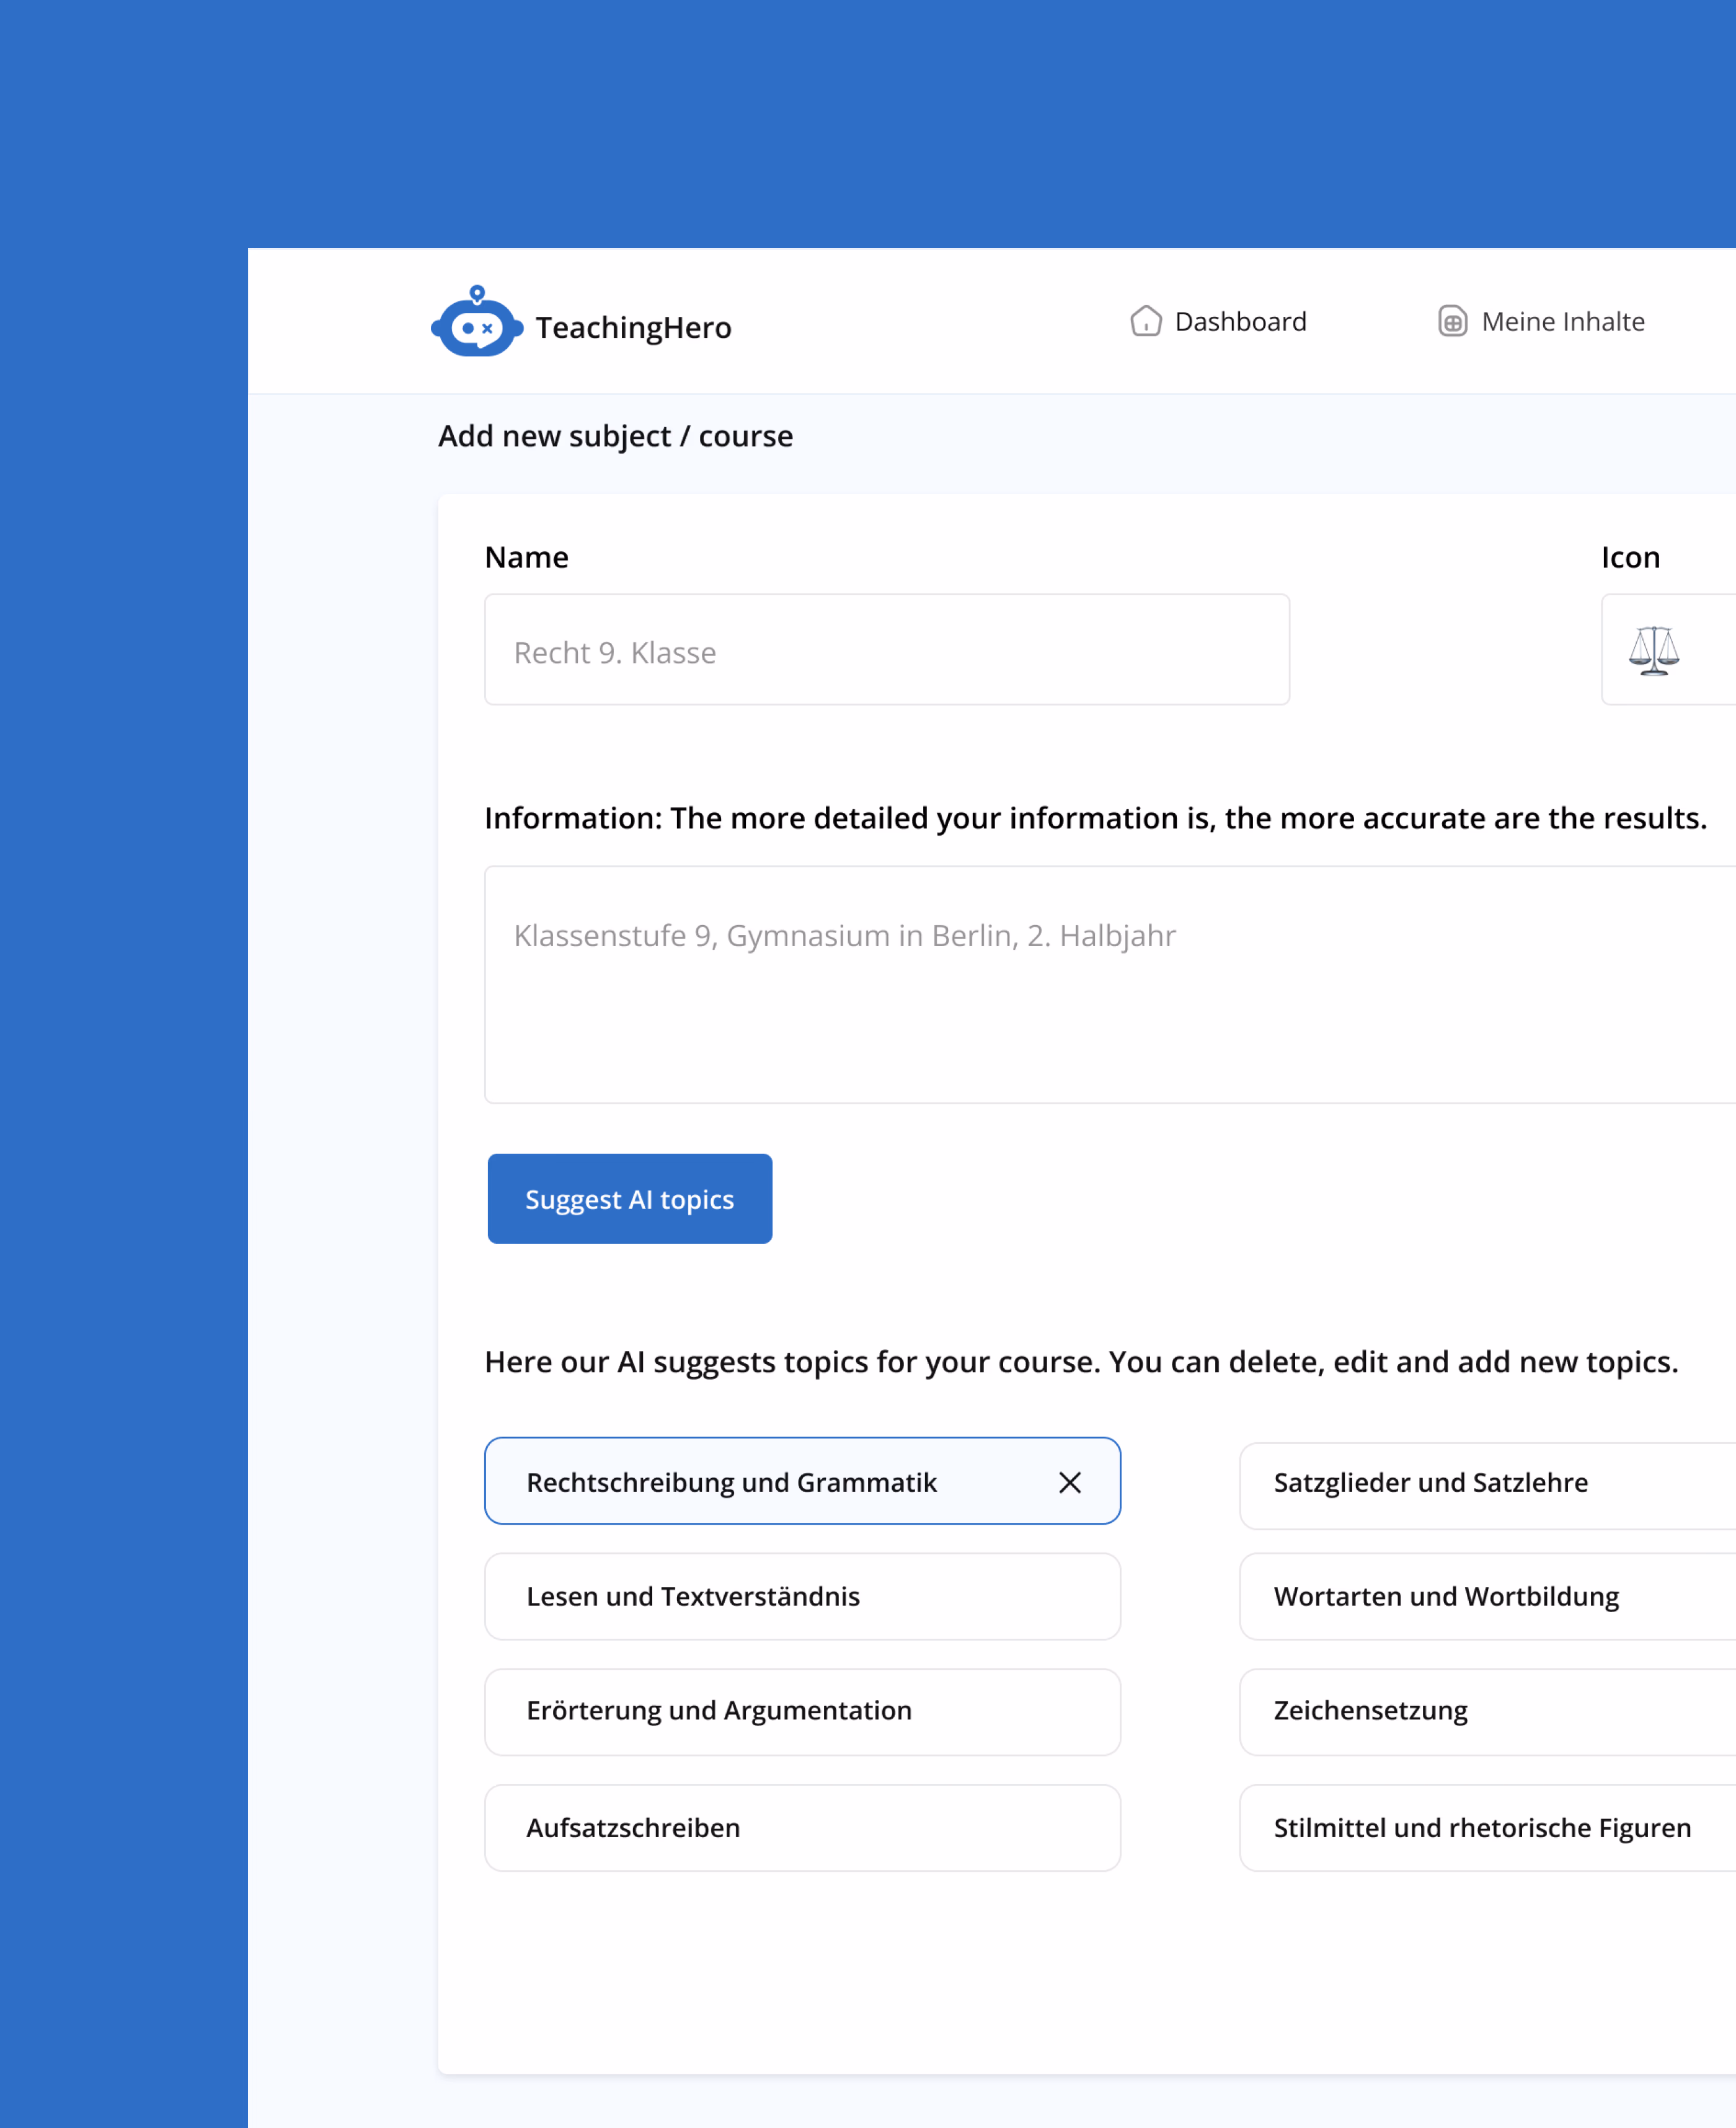Click the Add new subject / course heading
The width and height of the screenshot is (1736, 2128).
(615, 436)
